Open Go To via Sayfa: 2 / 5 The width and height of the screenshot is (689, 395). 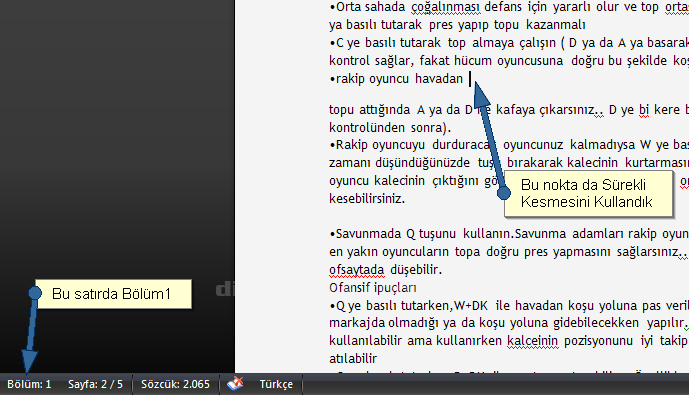[x=95, y=384]
